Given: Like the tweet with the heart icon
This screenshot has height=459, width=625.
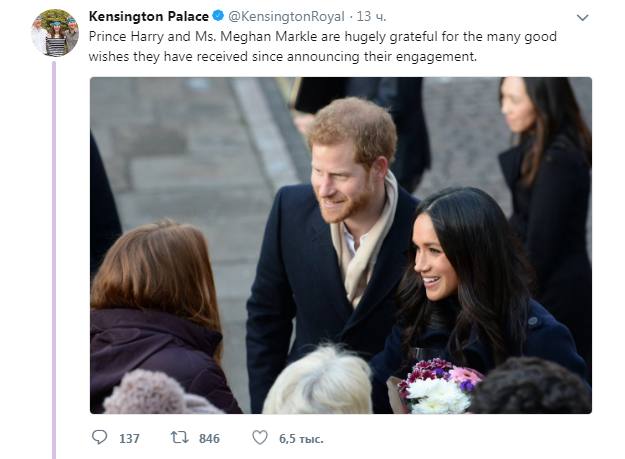Looking at the screenshot, I should (x=259, y=438).
